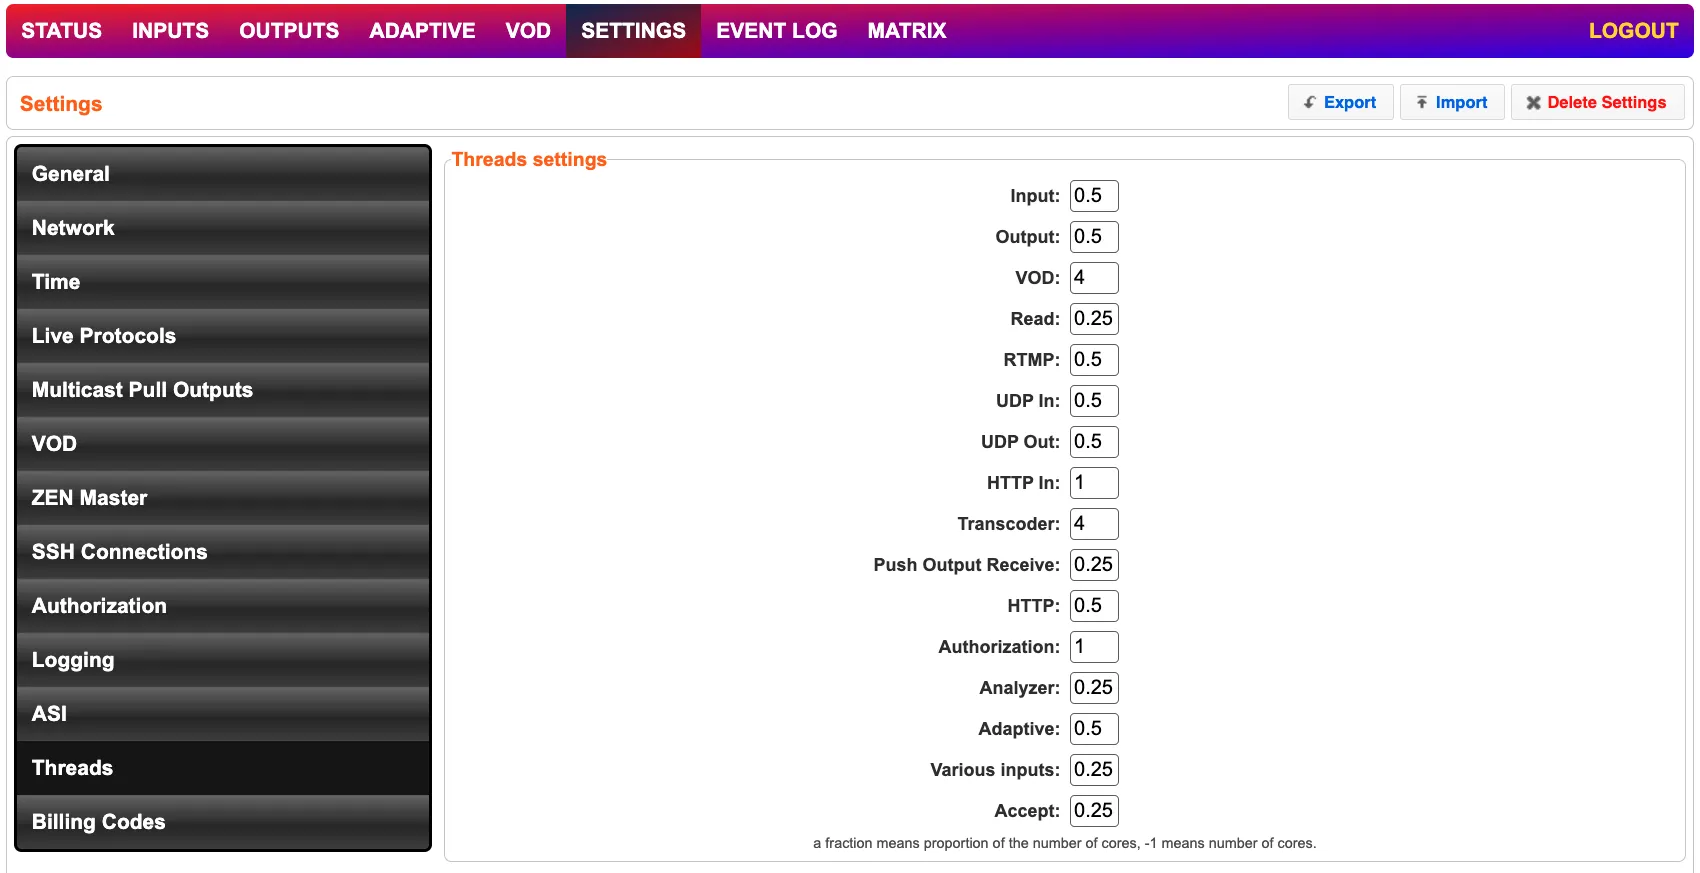Click the Export button
Image resolution: width=1700 pixels, height=873 pixels.
point(1340,103)
